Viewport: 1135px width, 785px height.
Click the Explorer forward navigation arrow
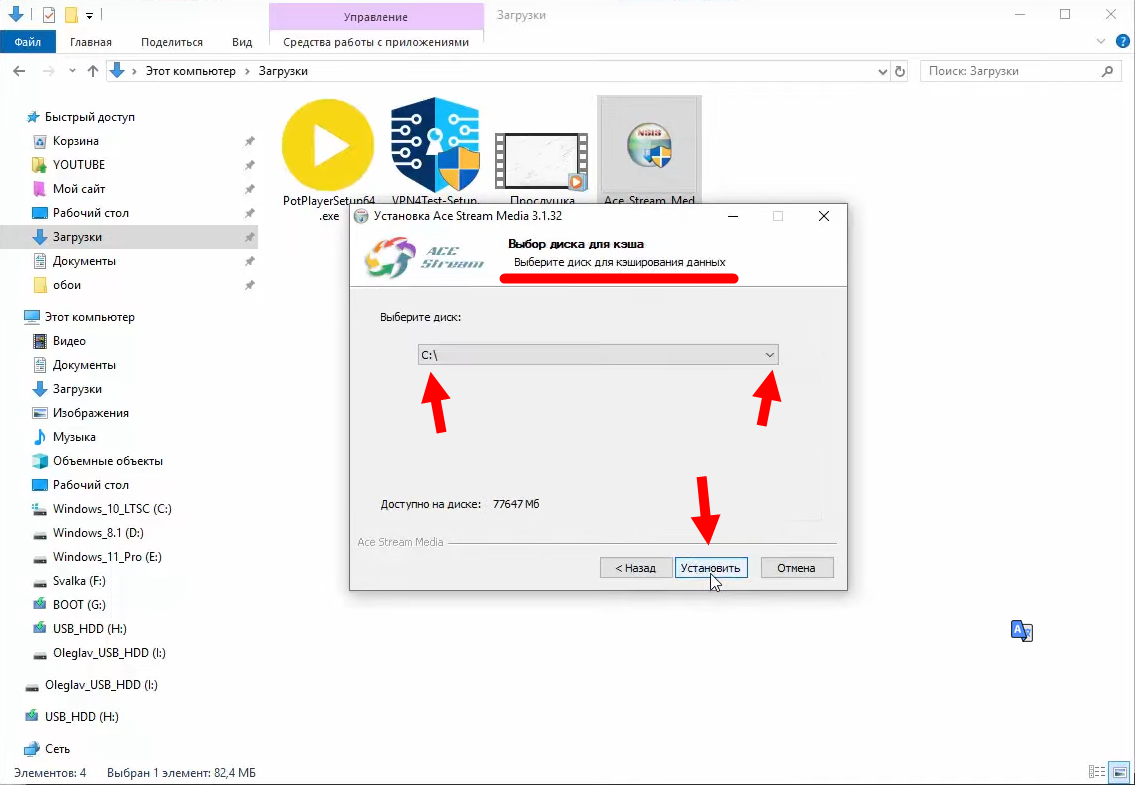[48, 71]
